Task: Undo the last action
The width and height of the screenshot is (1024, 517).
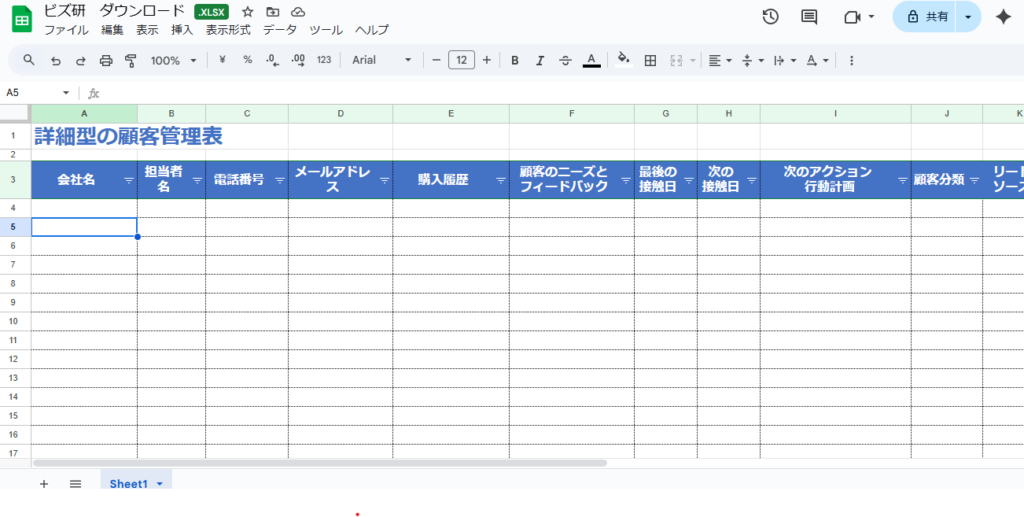Action: pos(56,61)
